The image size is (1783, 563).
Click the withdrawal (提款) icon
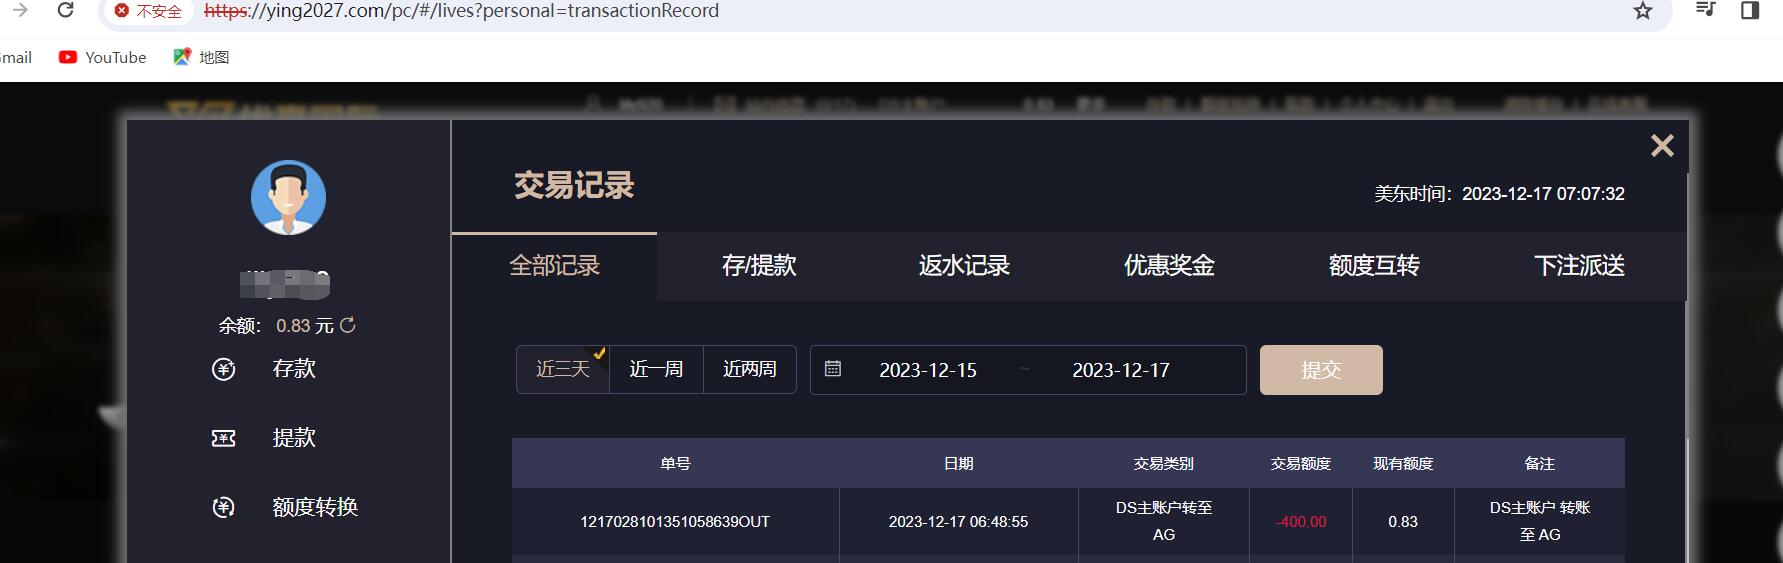point(224,438)
